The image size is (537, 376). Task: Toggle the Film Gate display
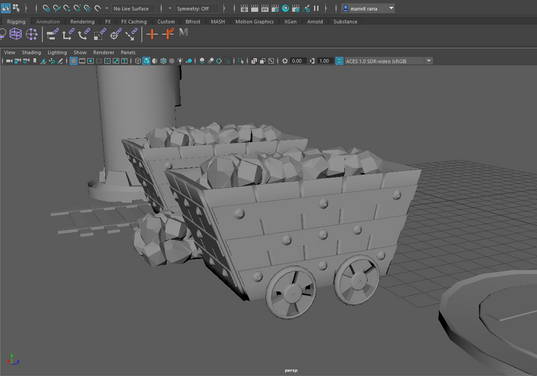[82, 61]
